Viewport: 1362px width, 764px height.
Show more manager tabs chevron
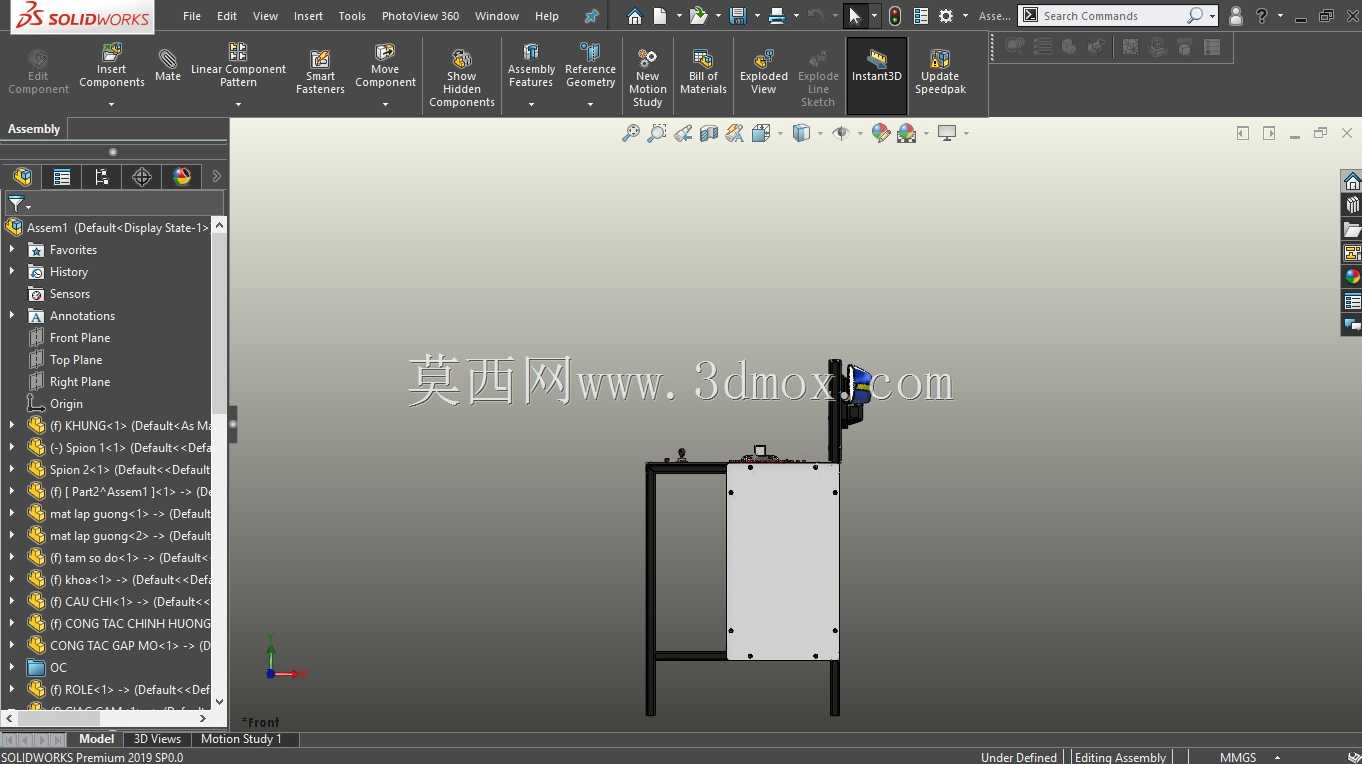tap(217, 176)
